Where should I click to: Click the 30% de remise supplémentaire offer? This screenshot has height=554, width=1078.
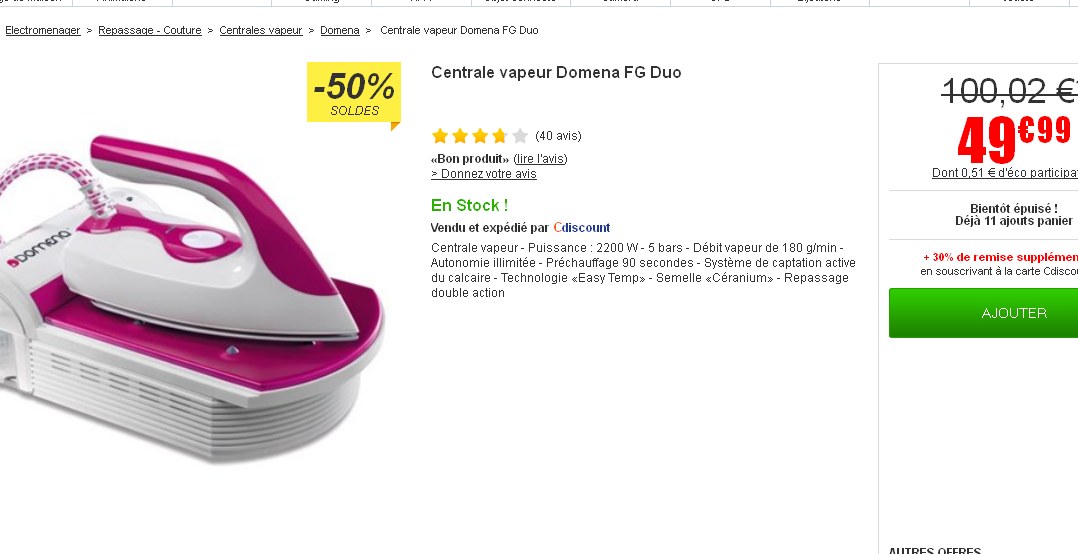[1000, 257]
